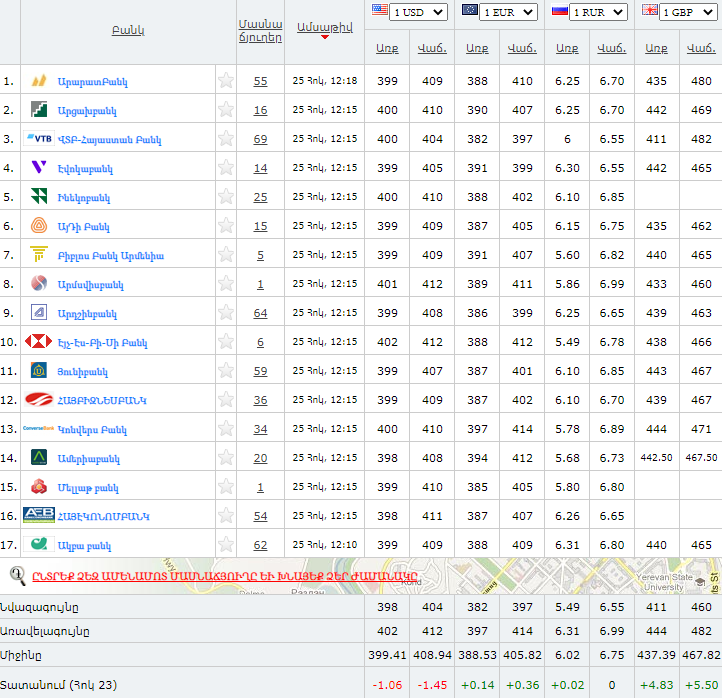Click the average USD buy value 399.41
This screenshot has height=698, width=722.
click(387, 655)
